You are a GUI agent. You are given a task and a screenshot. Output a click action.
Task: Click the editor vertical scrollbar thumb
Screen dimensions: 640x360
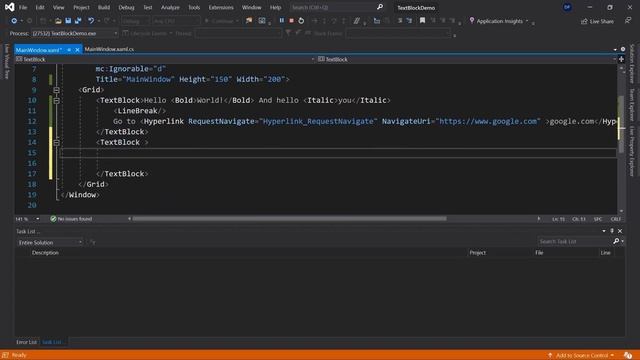pos(621,124)
